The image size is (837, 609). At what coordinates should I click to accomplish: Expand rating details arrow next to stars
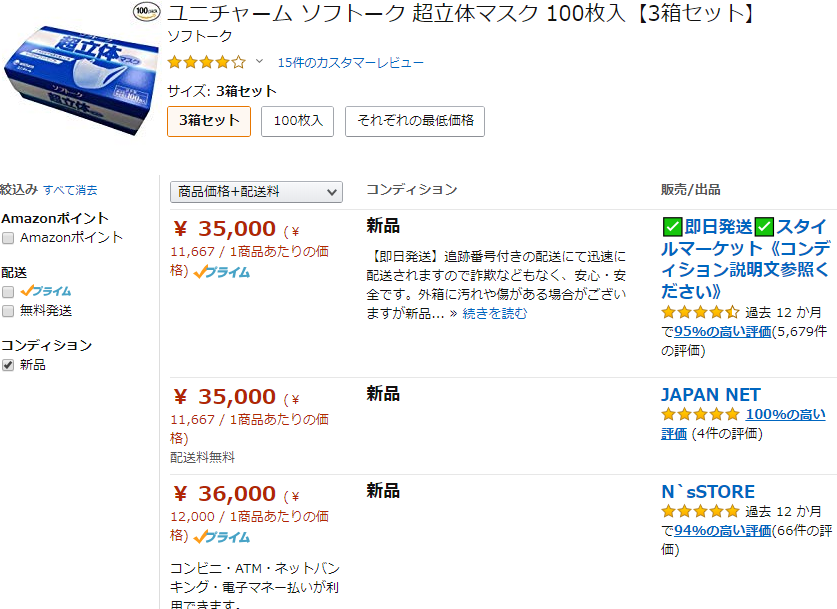click(260, 62)
